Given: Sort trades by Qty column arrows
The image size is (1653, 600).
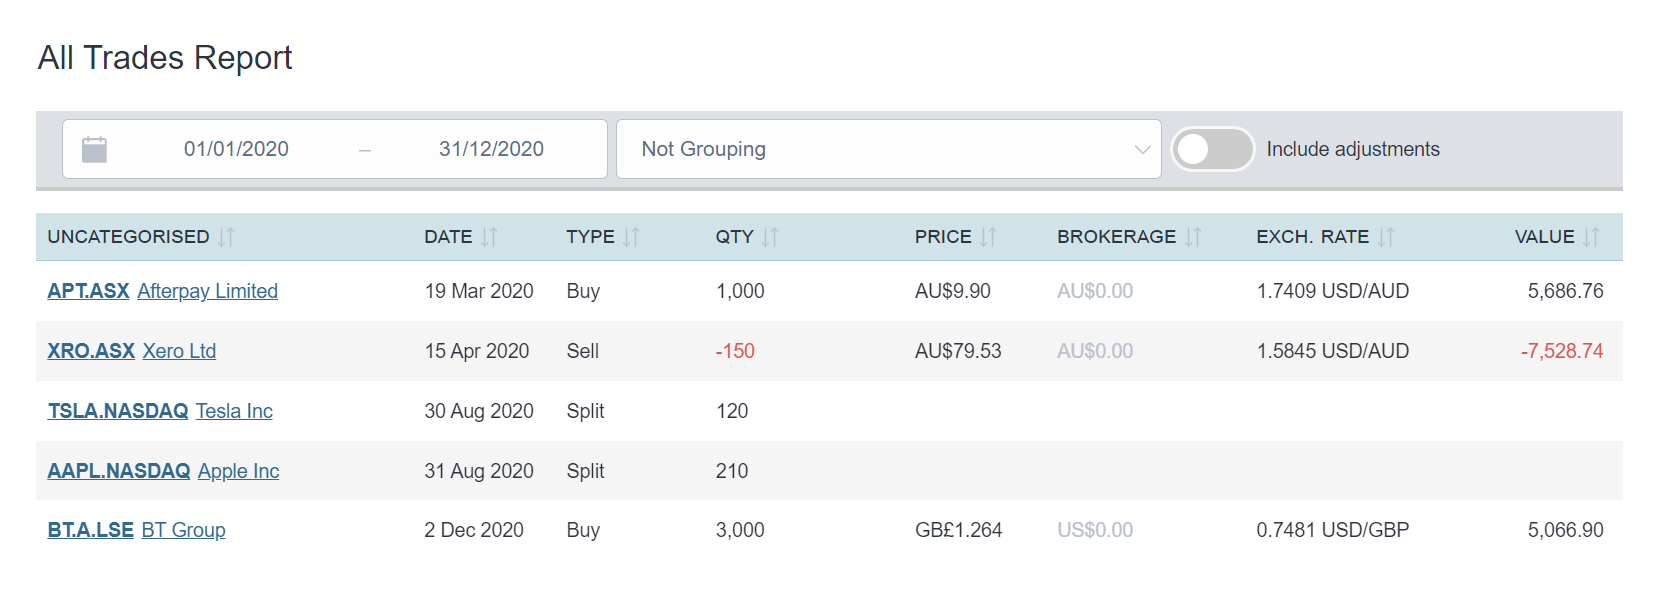Looking at the screenshot, I should coord(770,237).
